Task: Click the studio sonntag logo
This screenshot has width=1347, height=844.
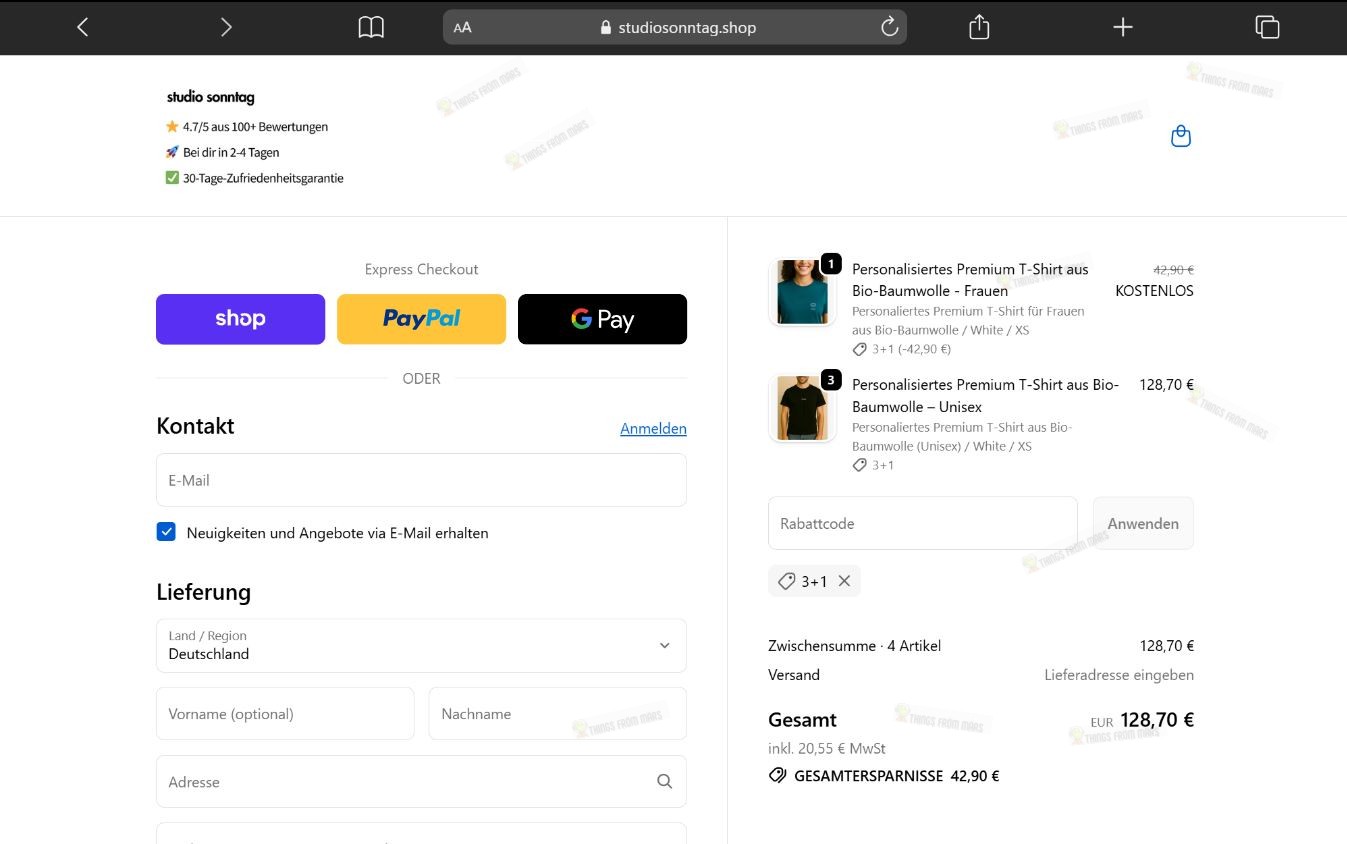Action: [x=210, y=97]
